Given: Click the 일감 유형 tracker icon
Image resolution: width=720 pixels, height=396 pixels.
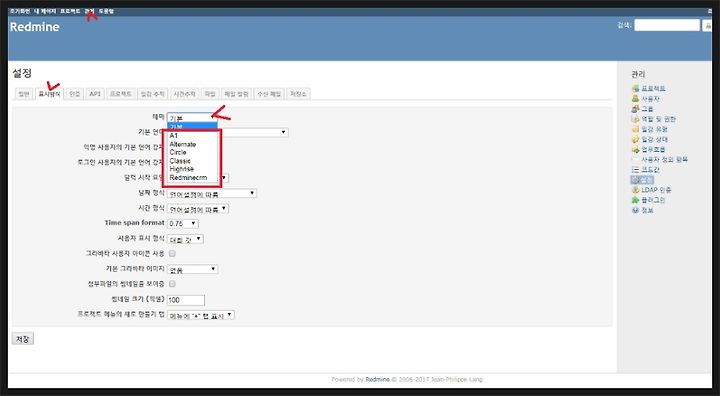Looking at the screenshot, I should (x=636, y=129).
